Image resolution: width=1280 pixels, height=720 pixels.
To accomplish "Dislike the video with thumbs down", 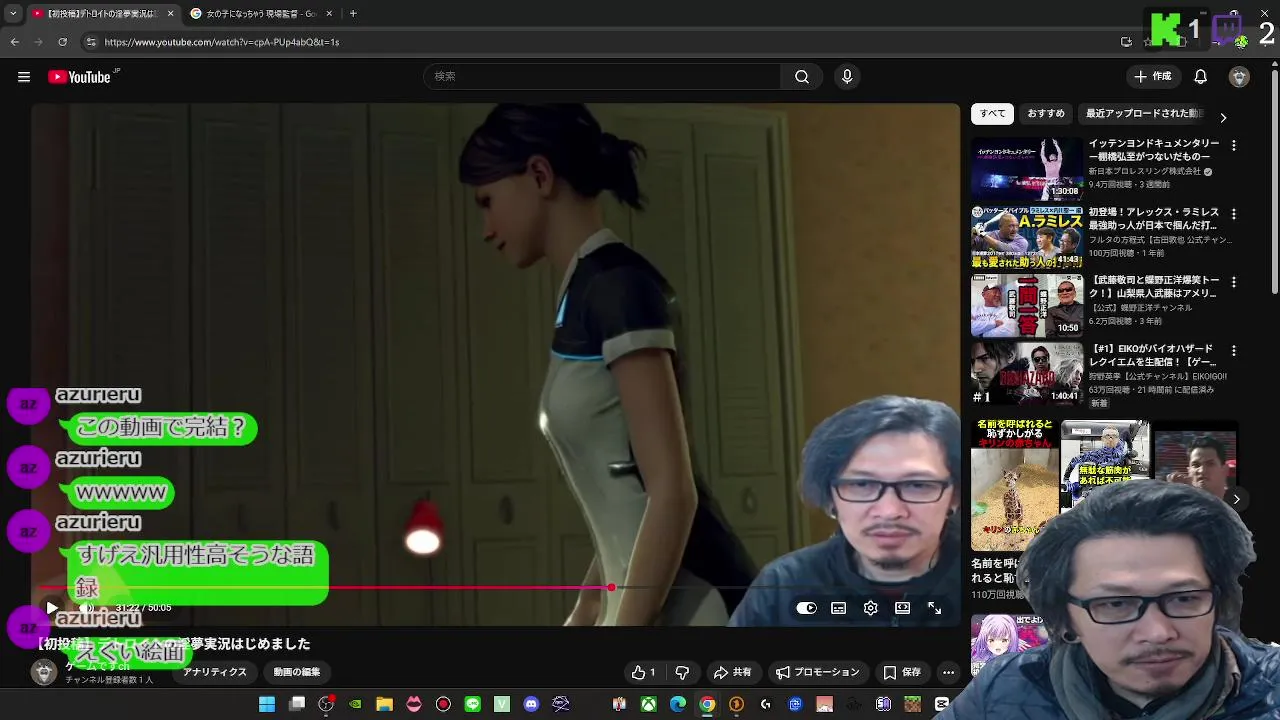I will click(682, 673).
